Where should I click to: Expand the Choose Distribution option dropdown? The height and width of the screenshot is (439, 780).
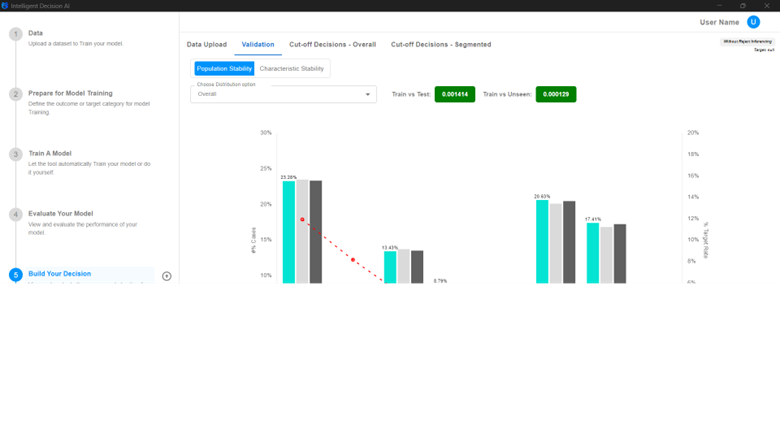283,94
